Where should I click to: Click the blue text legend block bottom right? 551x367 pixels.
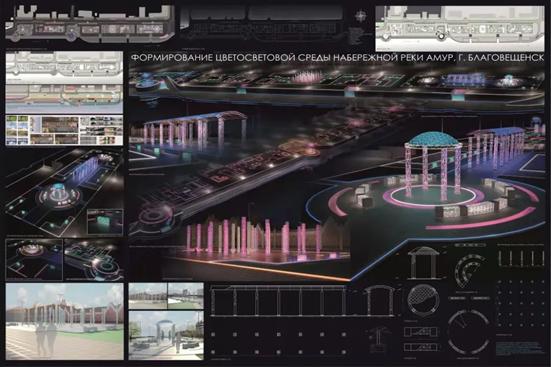click(x=518, y=347)
